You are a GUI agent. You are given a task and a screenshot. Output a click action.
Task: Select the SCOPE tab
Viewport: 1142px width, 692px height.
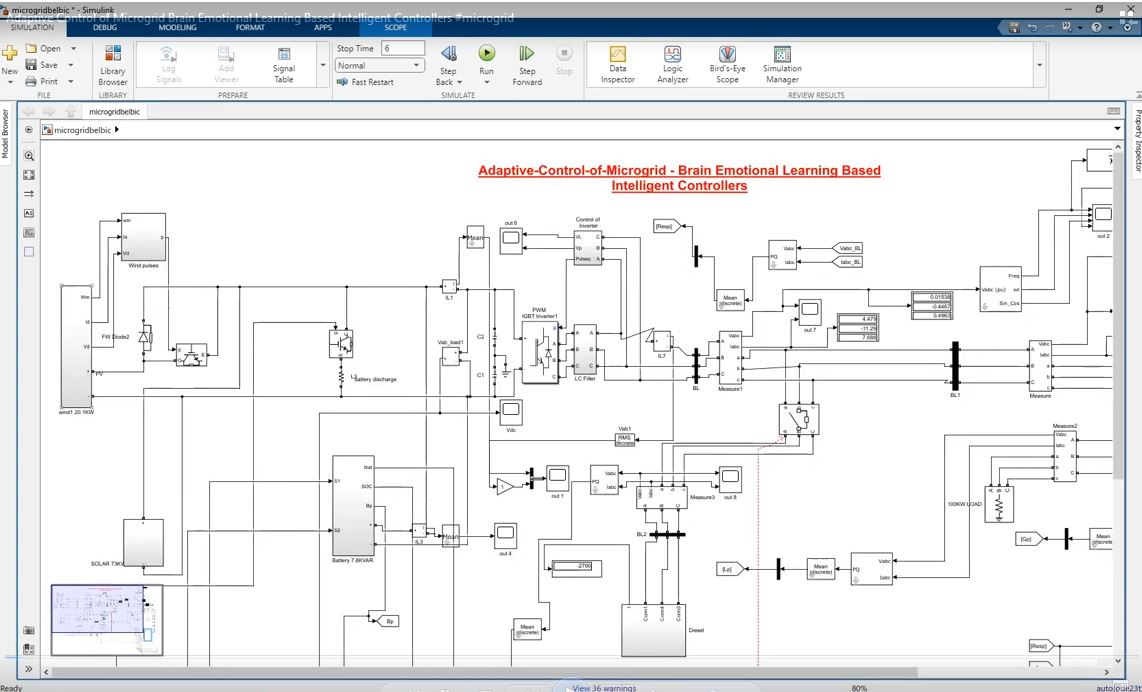point(395,28)
